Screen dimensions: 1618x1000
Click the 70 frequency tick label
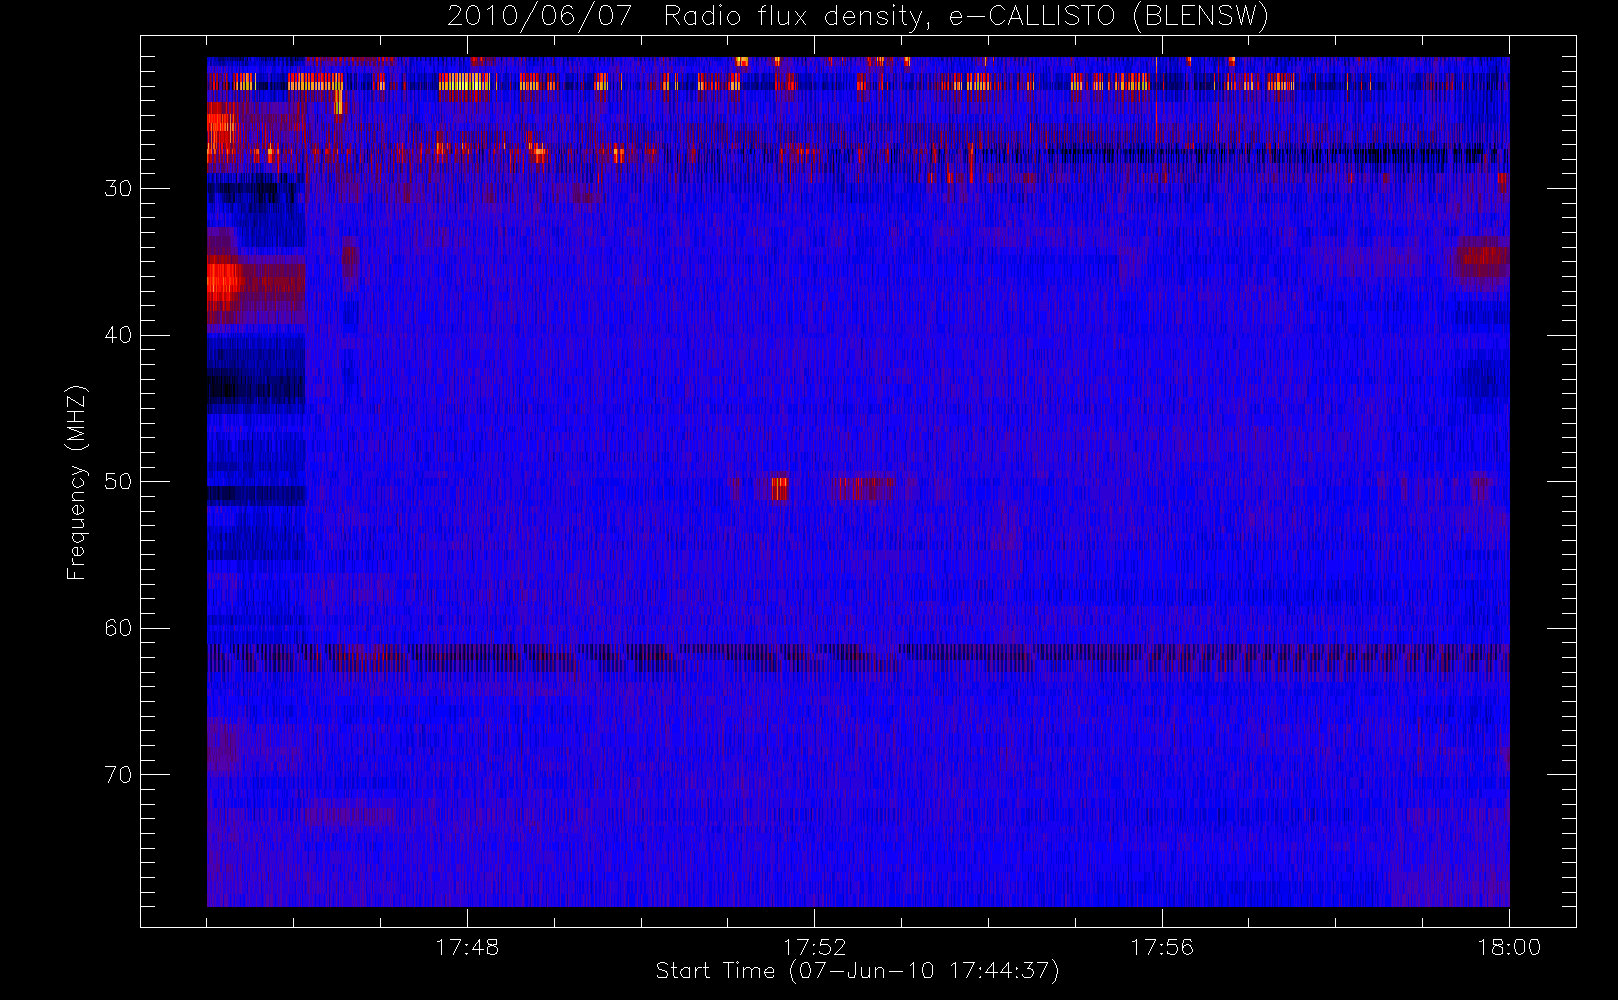pyautogui.click(x=118, y=775)
